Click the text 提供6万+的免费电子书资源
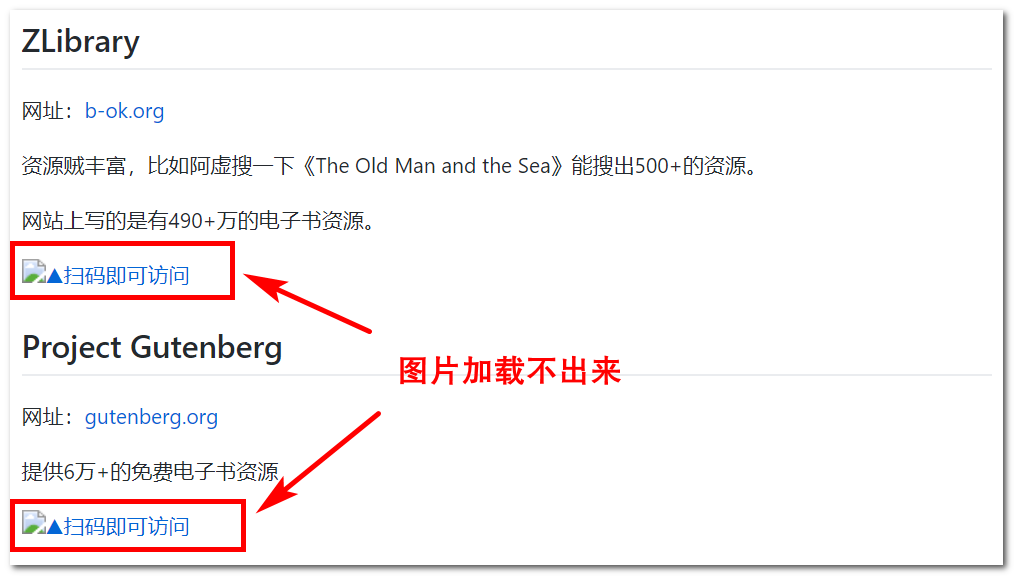 point(150,472)
